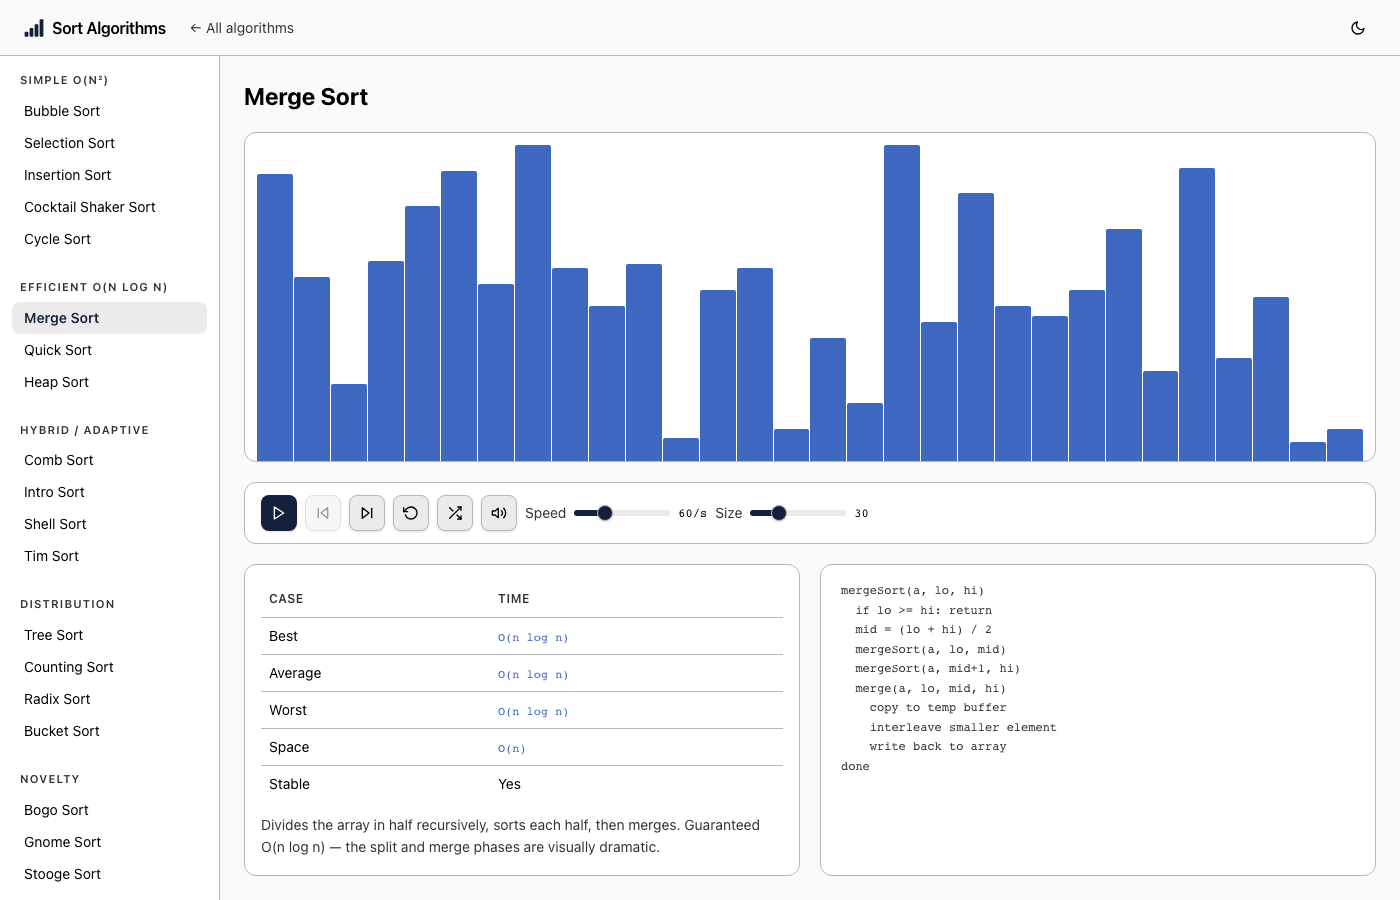
Task: Open Quick Sort in the sidebar
Action: click(x=110, y=350)
